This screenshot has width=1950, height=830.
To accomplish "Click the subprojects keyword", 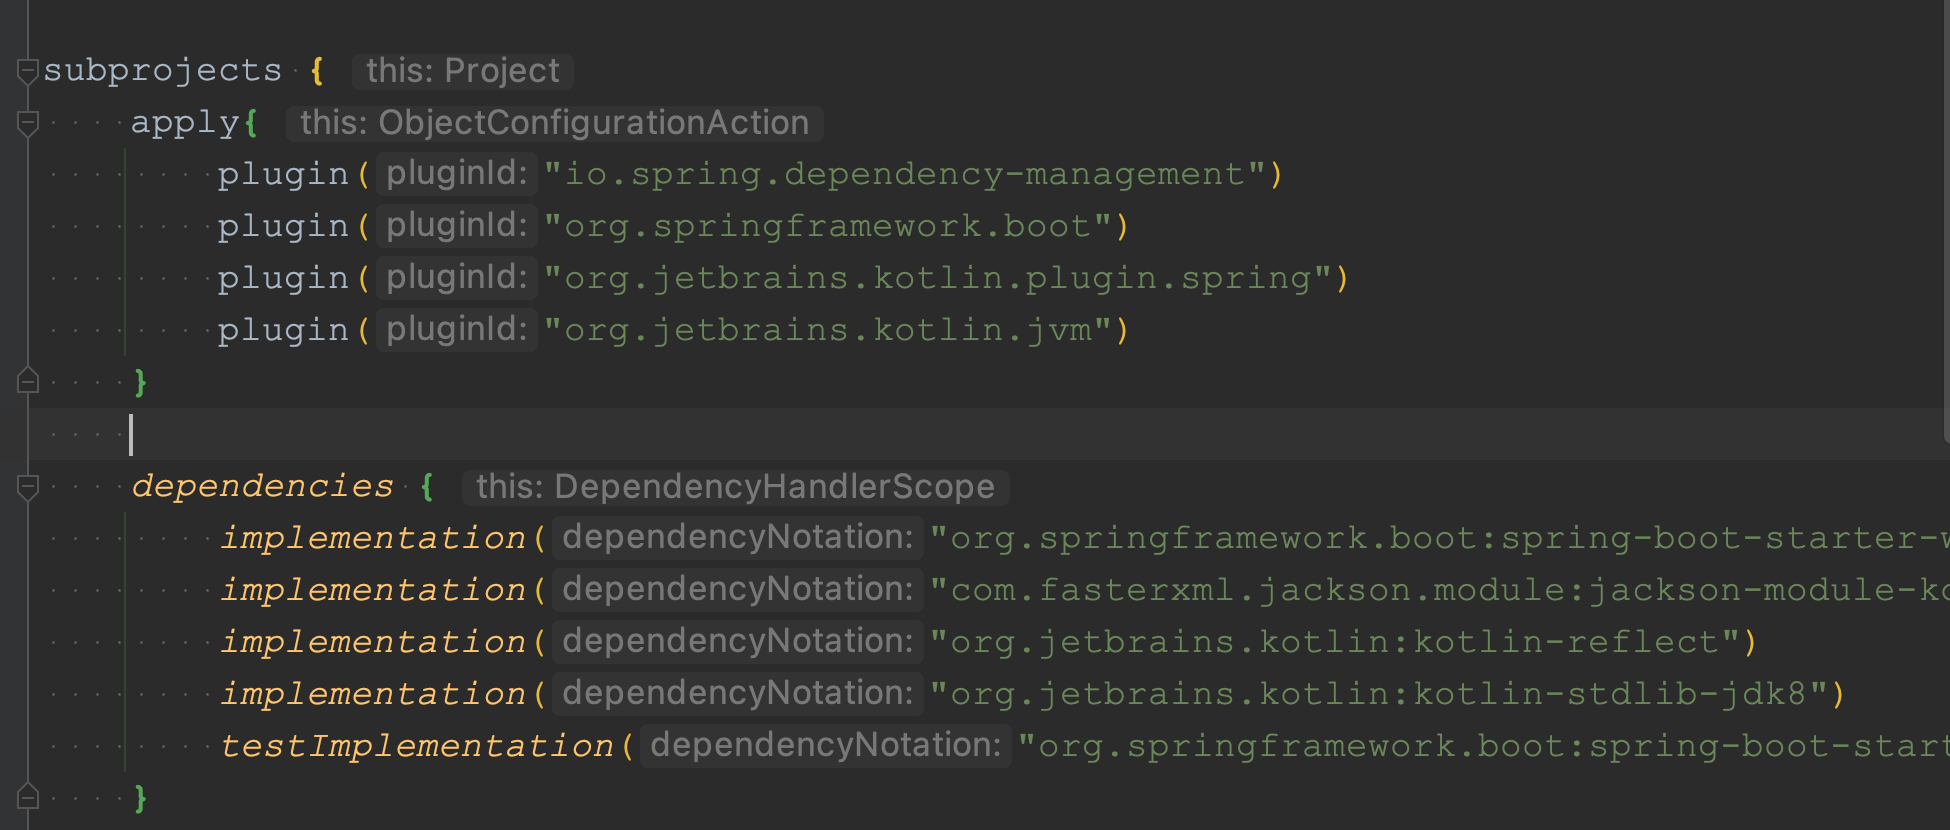I will (163, 71).
